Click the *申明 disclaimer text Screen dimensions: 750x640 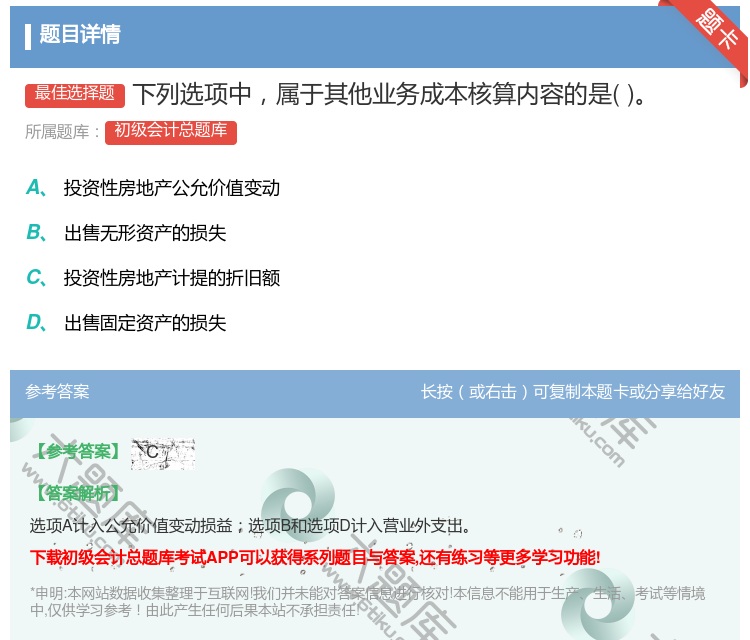367,601
